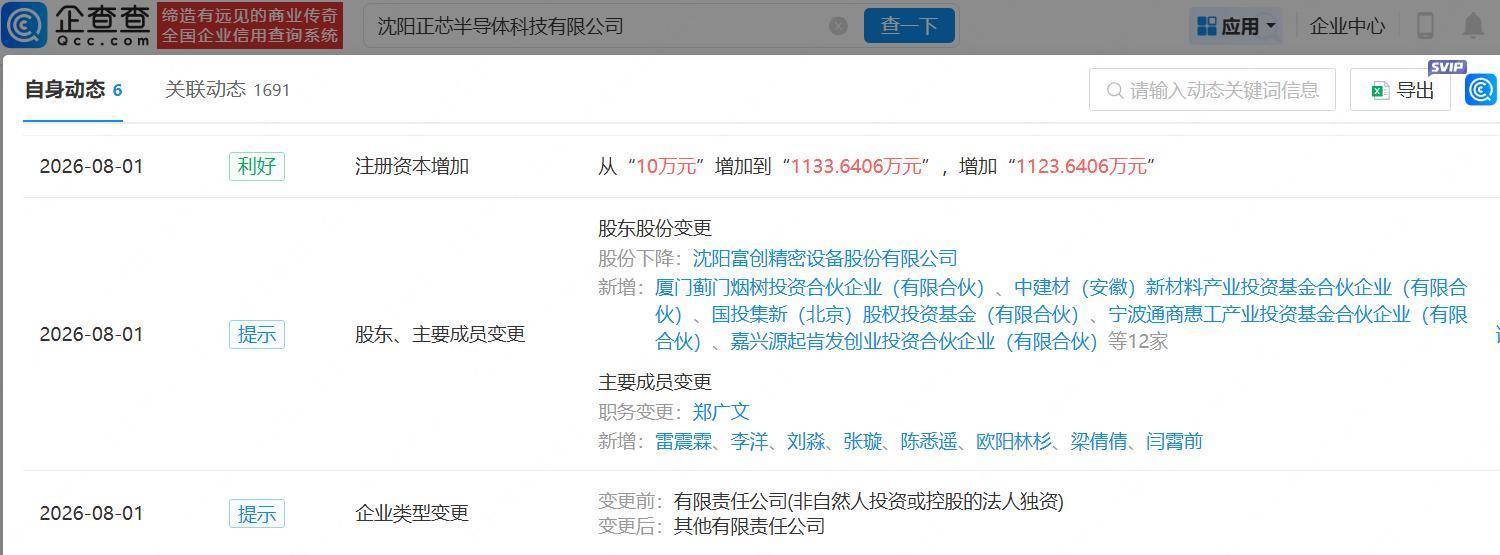Screen dimensions: 1500x555
Task: Click the 导出 export button
Action: point(1400,90)
